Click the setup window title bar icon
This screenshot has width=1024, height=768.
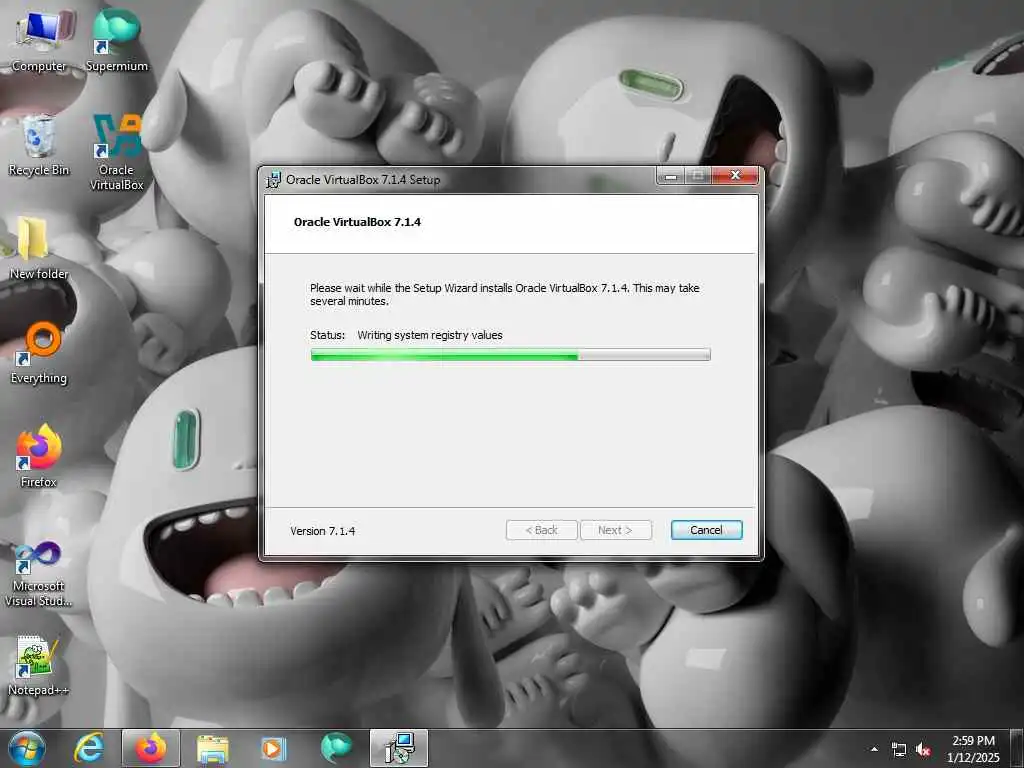tap(273, 180)
